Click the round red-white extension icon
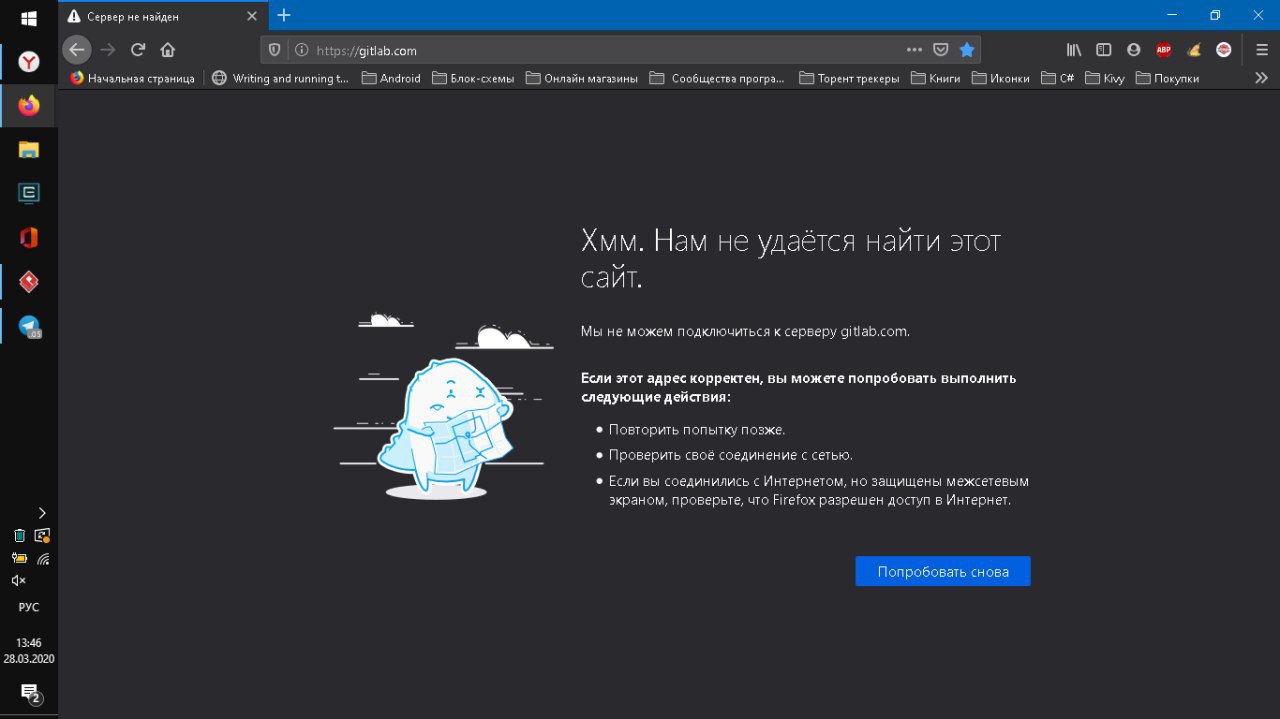The width and height of the screenshot is (1280, 719). [x=1223, y=50]
